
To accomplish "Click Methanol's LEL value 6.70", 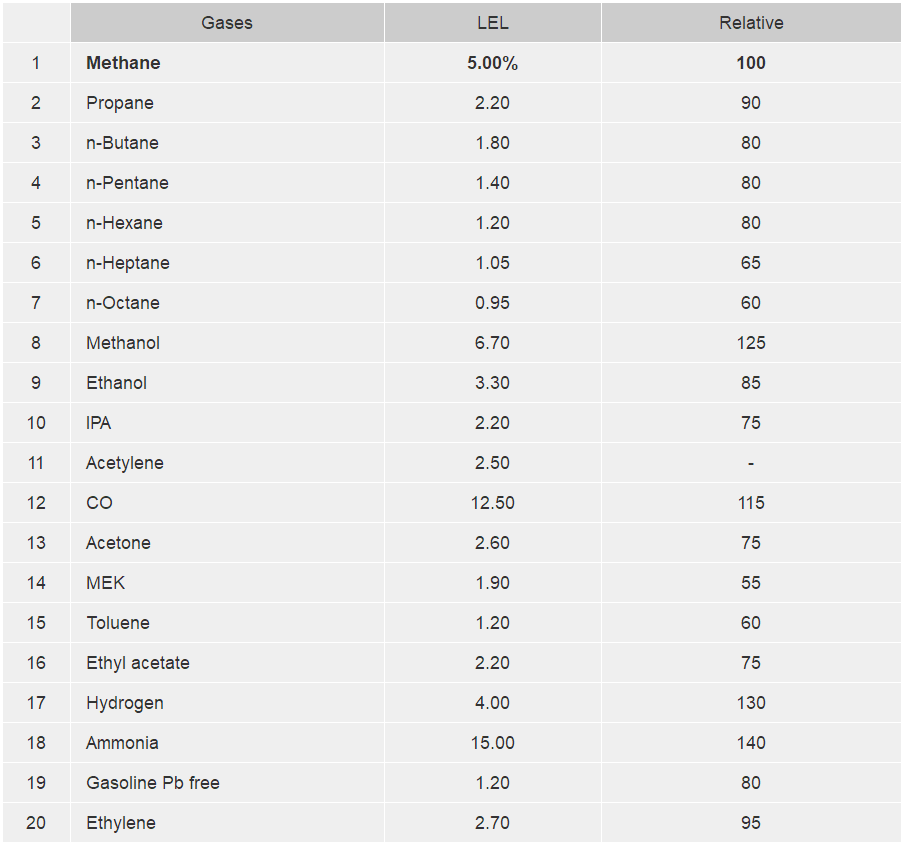I will [492, 343].
